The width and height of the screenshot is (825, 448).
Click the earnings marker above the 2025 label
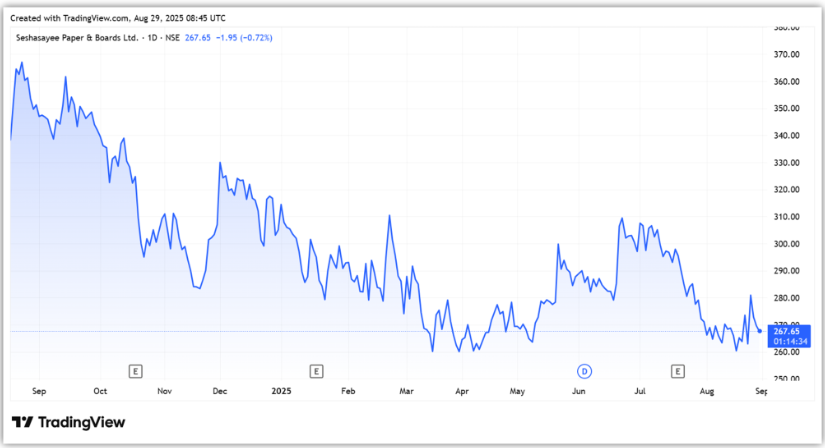(x=316, y=371)
